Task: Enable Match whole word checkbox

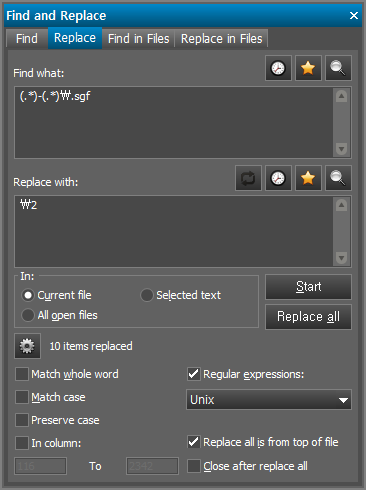Action: [22, 374]
